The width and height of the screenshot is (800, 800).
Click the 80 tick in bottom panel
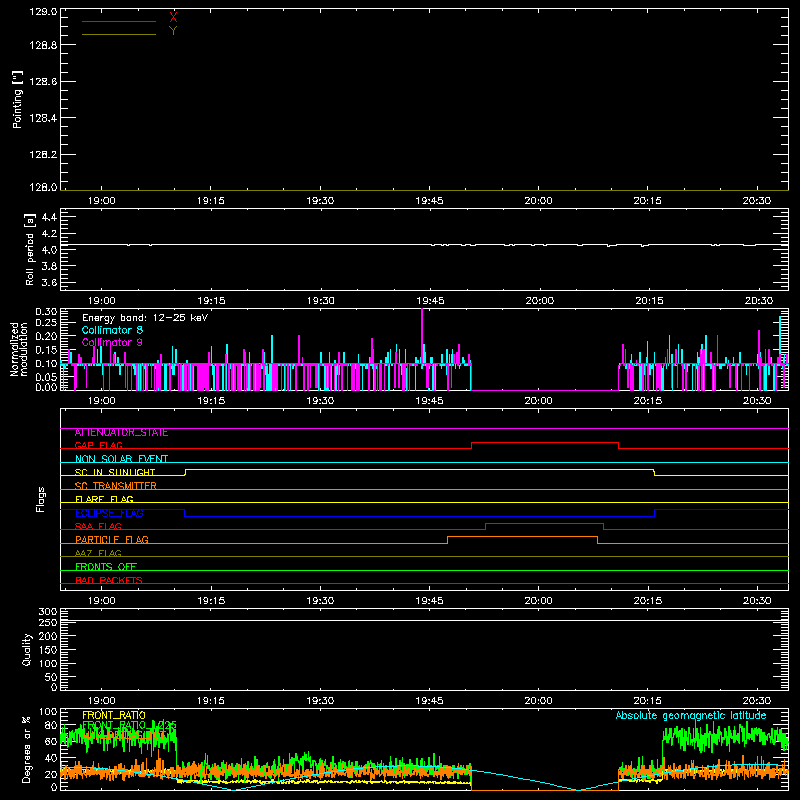point(51,726)
